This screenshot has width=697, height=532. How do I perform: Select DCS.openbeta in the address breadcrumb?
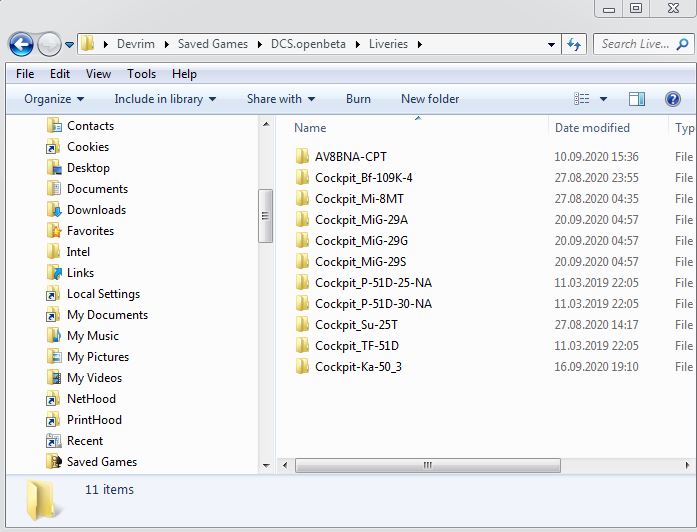point(308,44)
